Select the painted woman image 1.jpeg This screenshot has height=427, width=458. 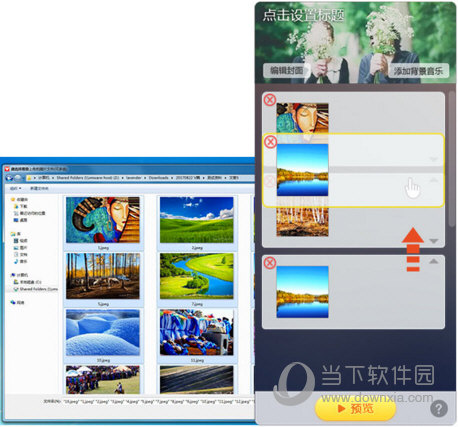pyautogui.click(x=103, y=220)
